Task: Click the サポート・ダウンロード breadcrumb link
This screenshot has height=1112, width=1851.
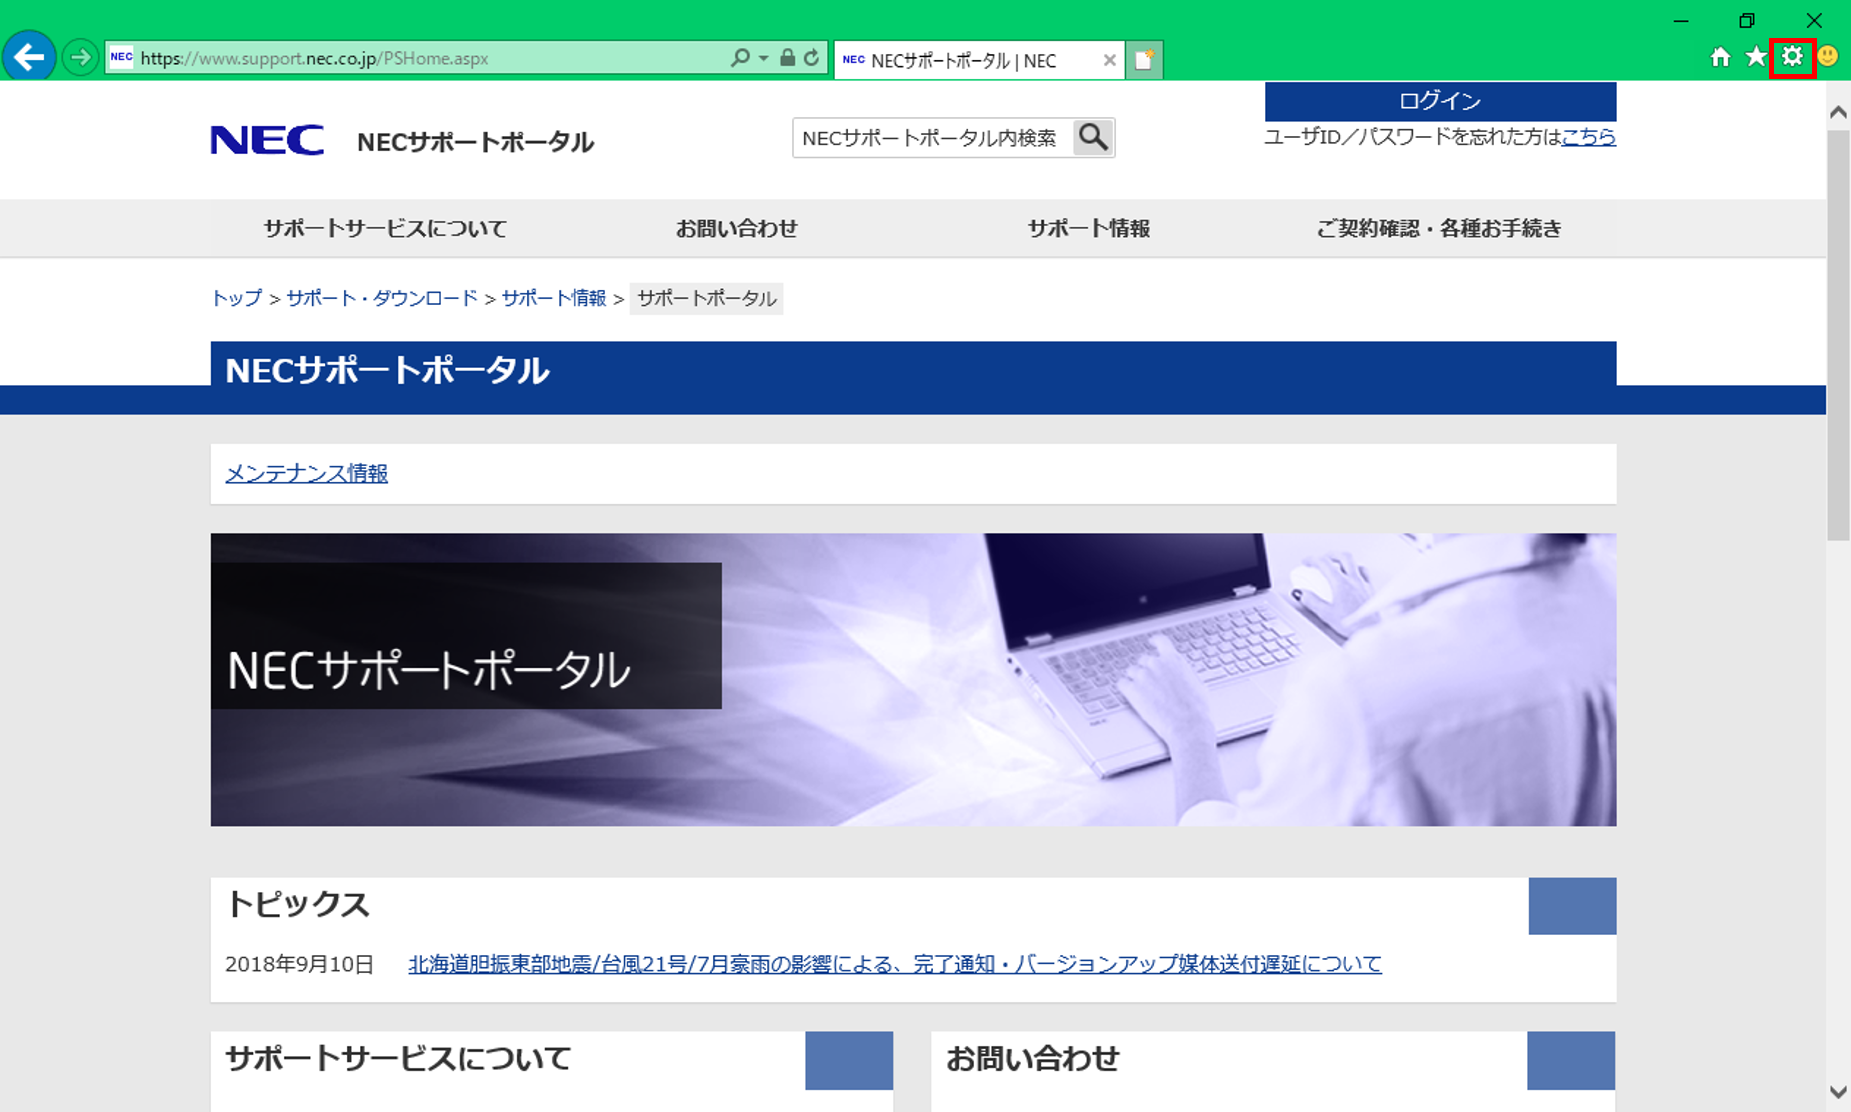Action: (x=382, y=298)
